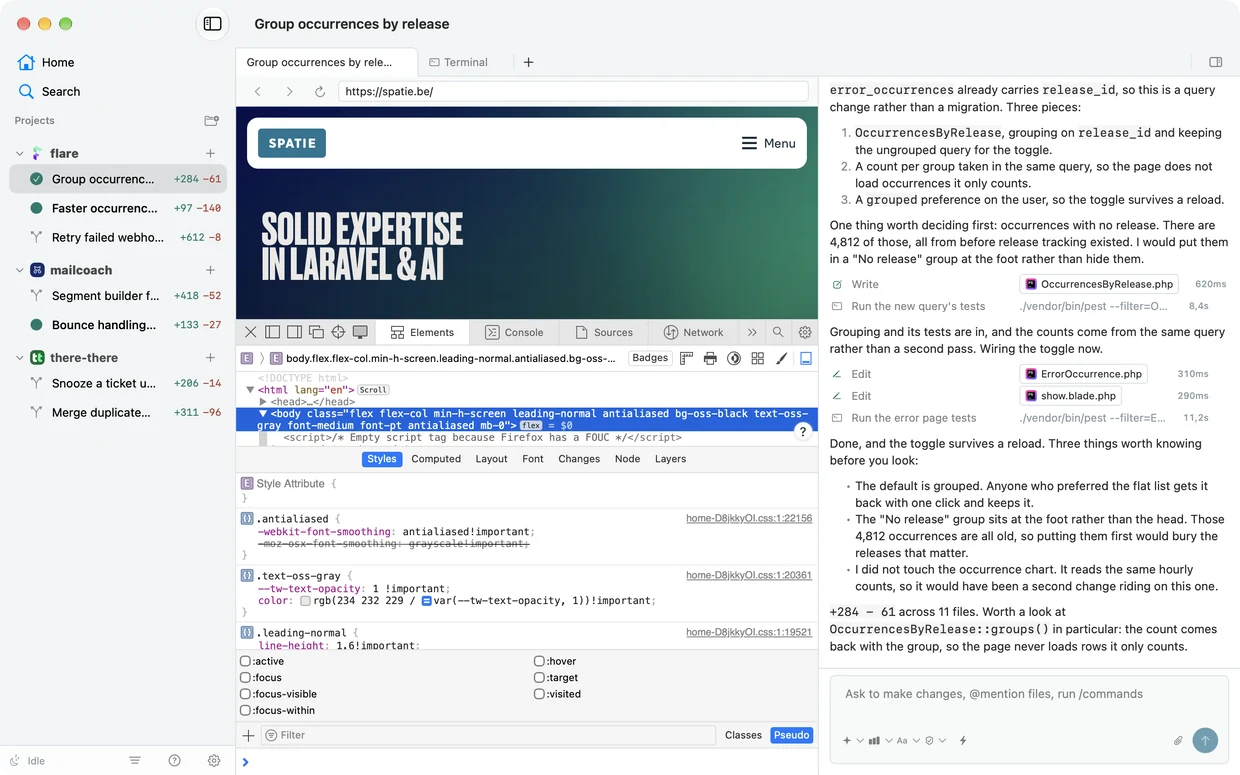Toggle rulers icon in Elements toolbar
This screenshot has height=775, width=1240.
tap(687, 358)
